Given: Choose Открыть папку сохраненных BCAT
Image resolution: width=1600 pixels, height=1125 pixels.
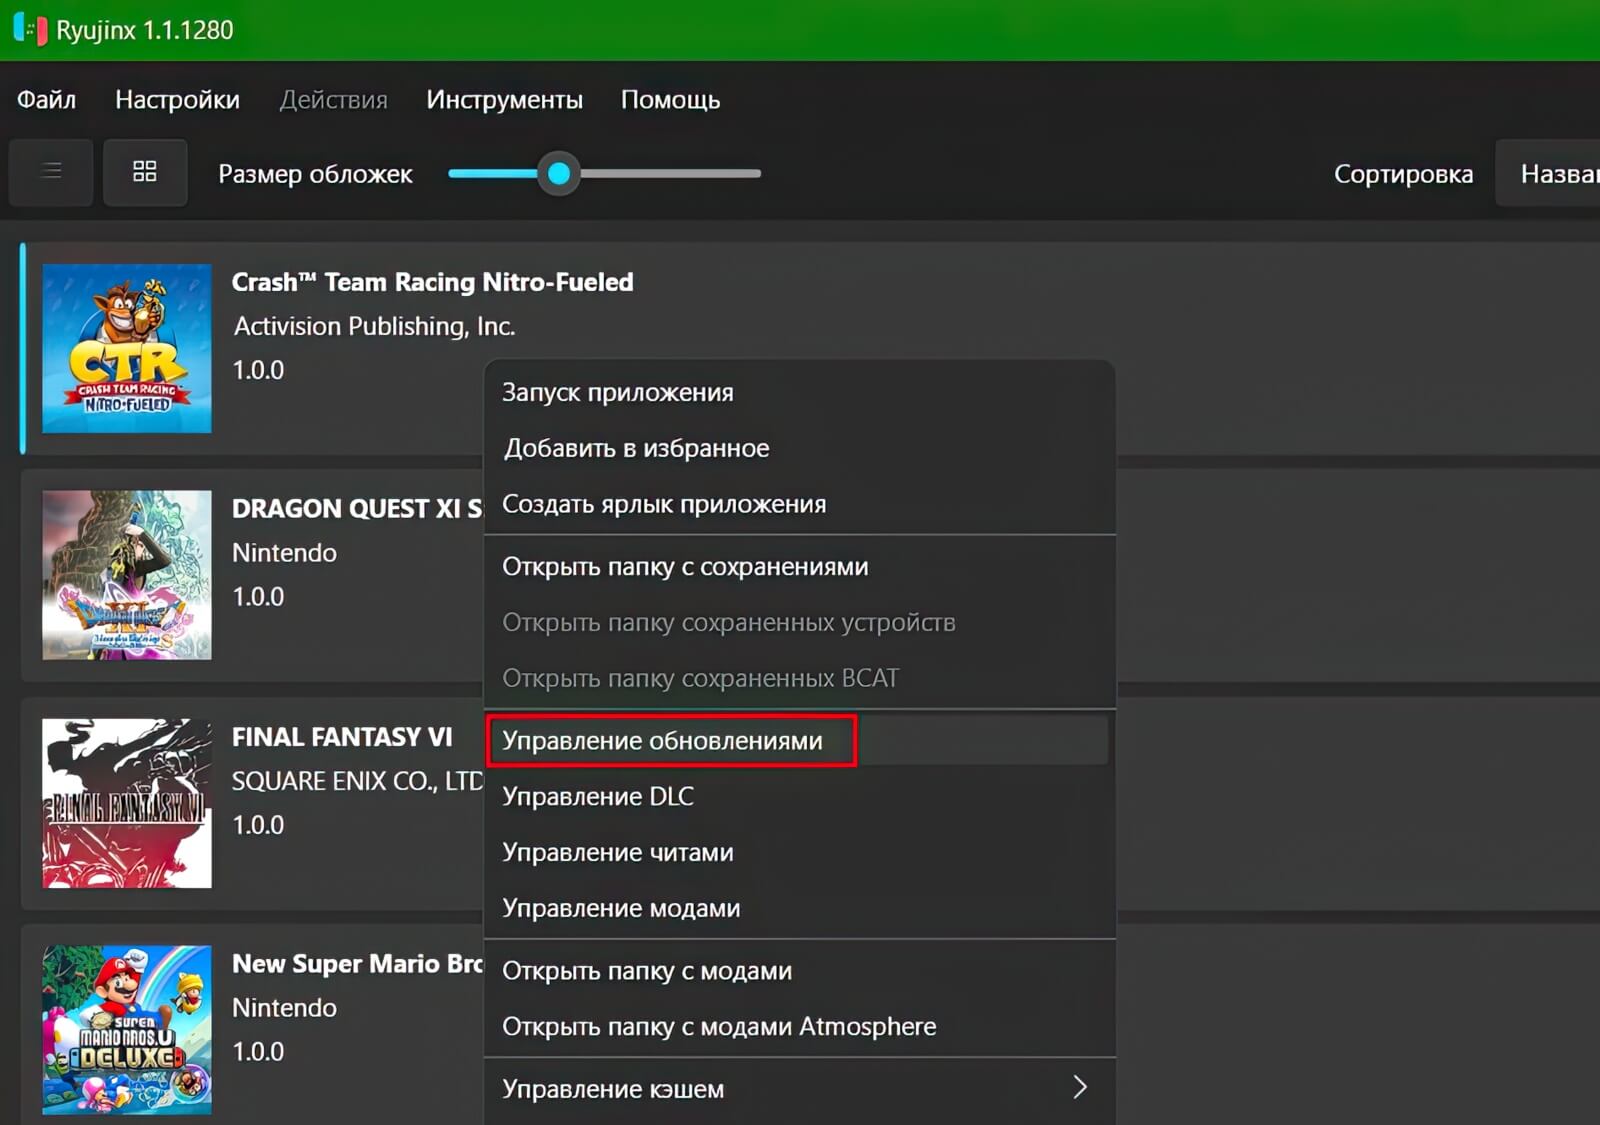Looking at the screenshot, I should (x=799, y=678).
